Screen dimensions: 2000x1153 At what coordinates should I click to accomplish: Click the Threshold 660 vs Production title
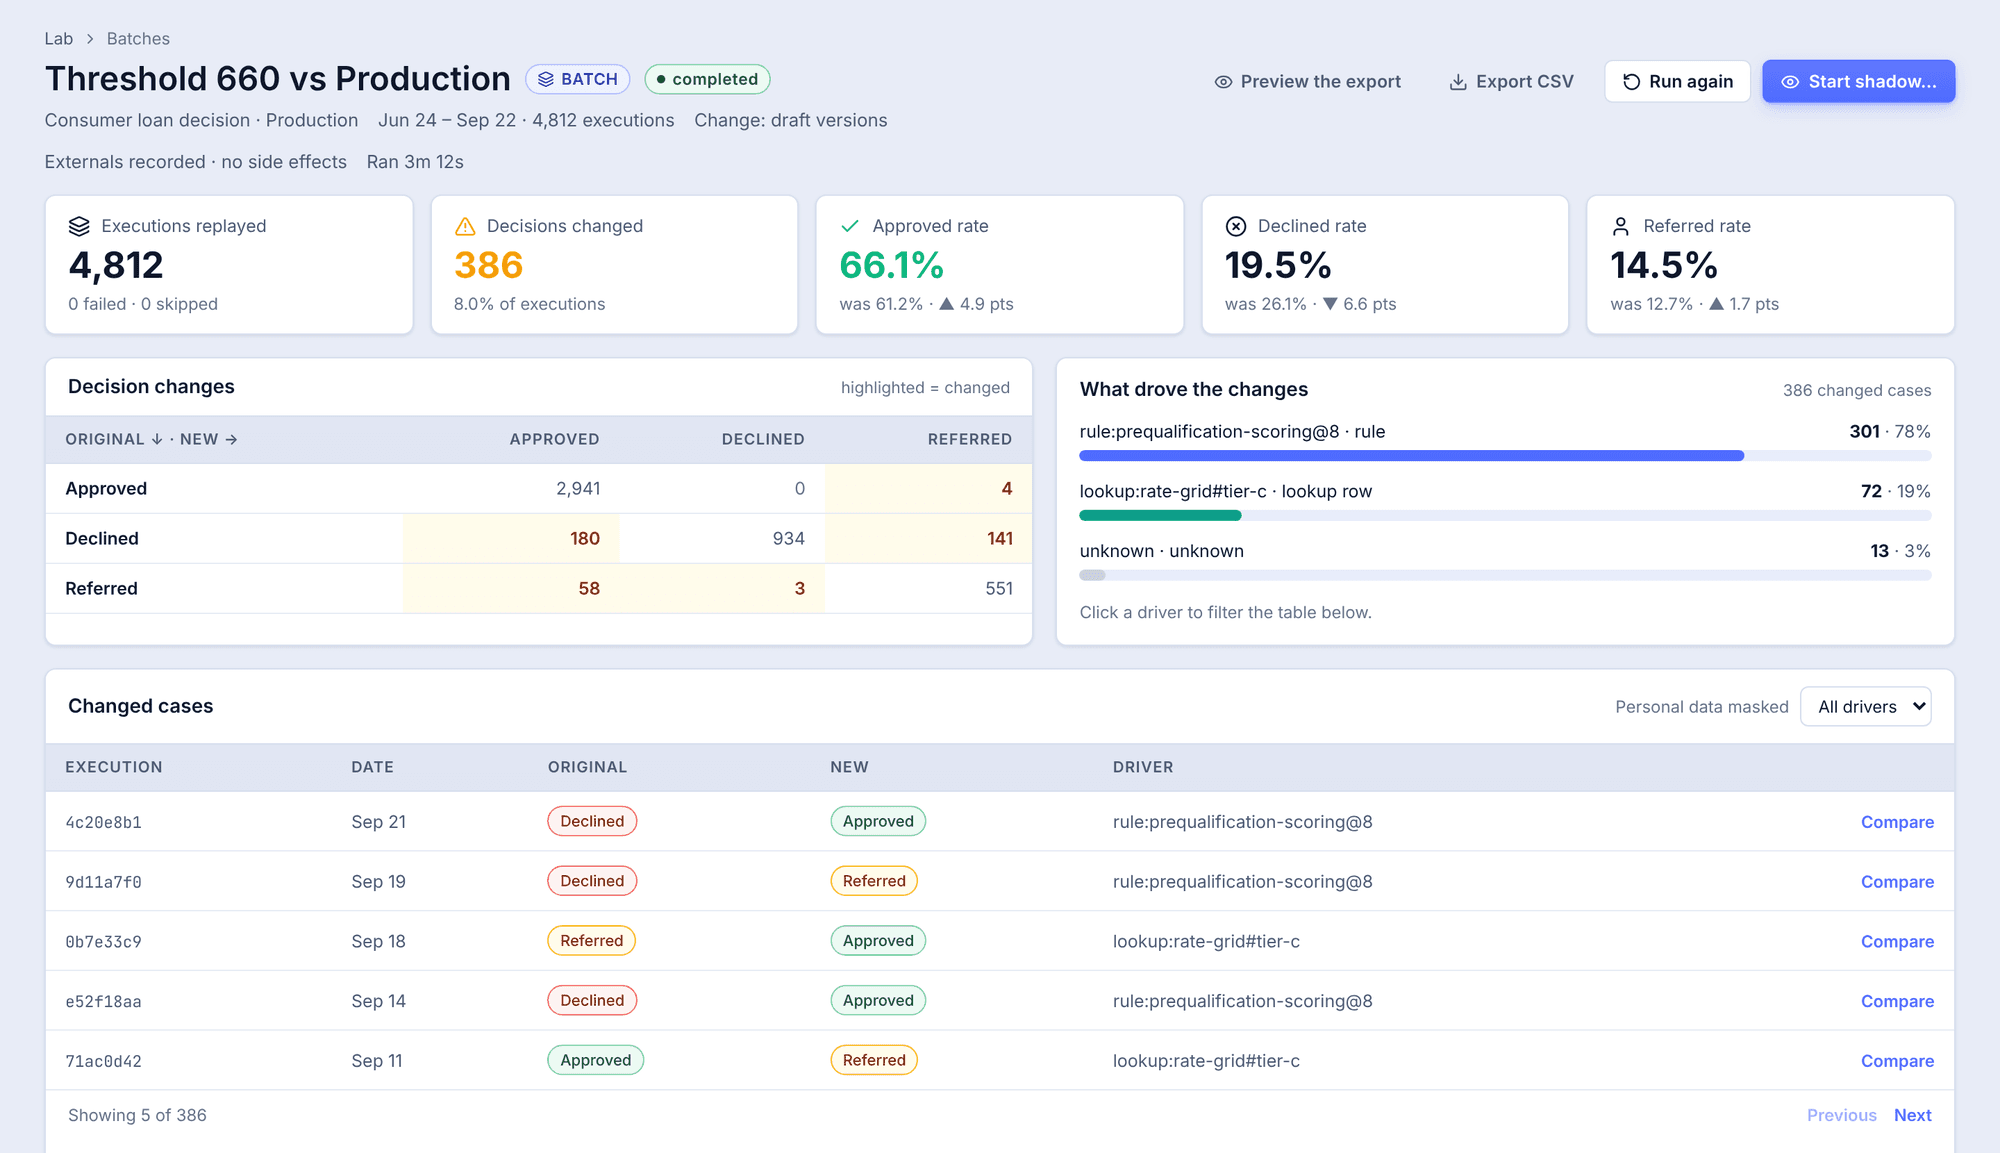[x=278, y=79]
